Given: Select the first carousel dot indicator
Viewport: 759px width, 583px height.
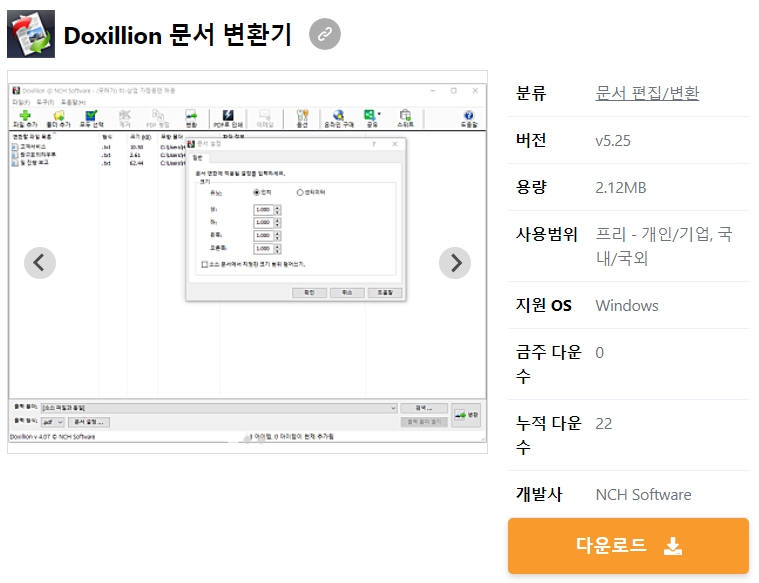Looking at the screenshot, I should pyautogui.click(x=247, y=440).
